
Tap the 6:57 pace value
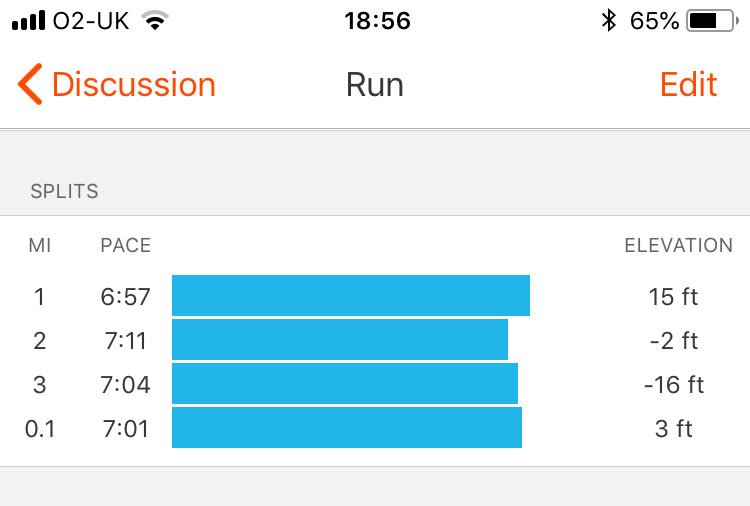click(125, 297)
